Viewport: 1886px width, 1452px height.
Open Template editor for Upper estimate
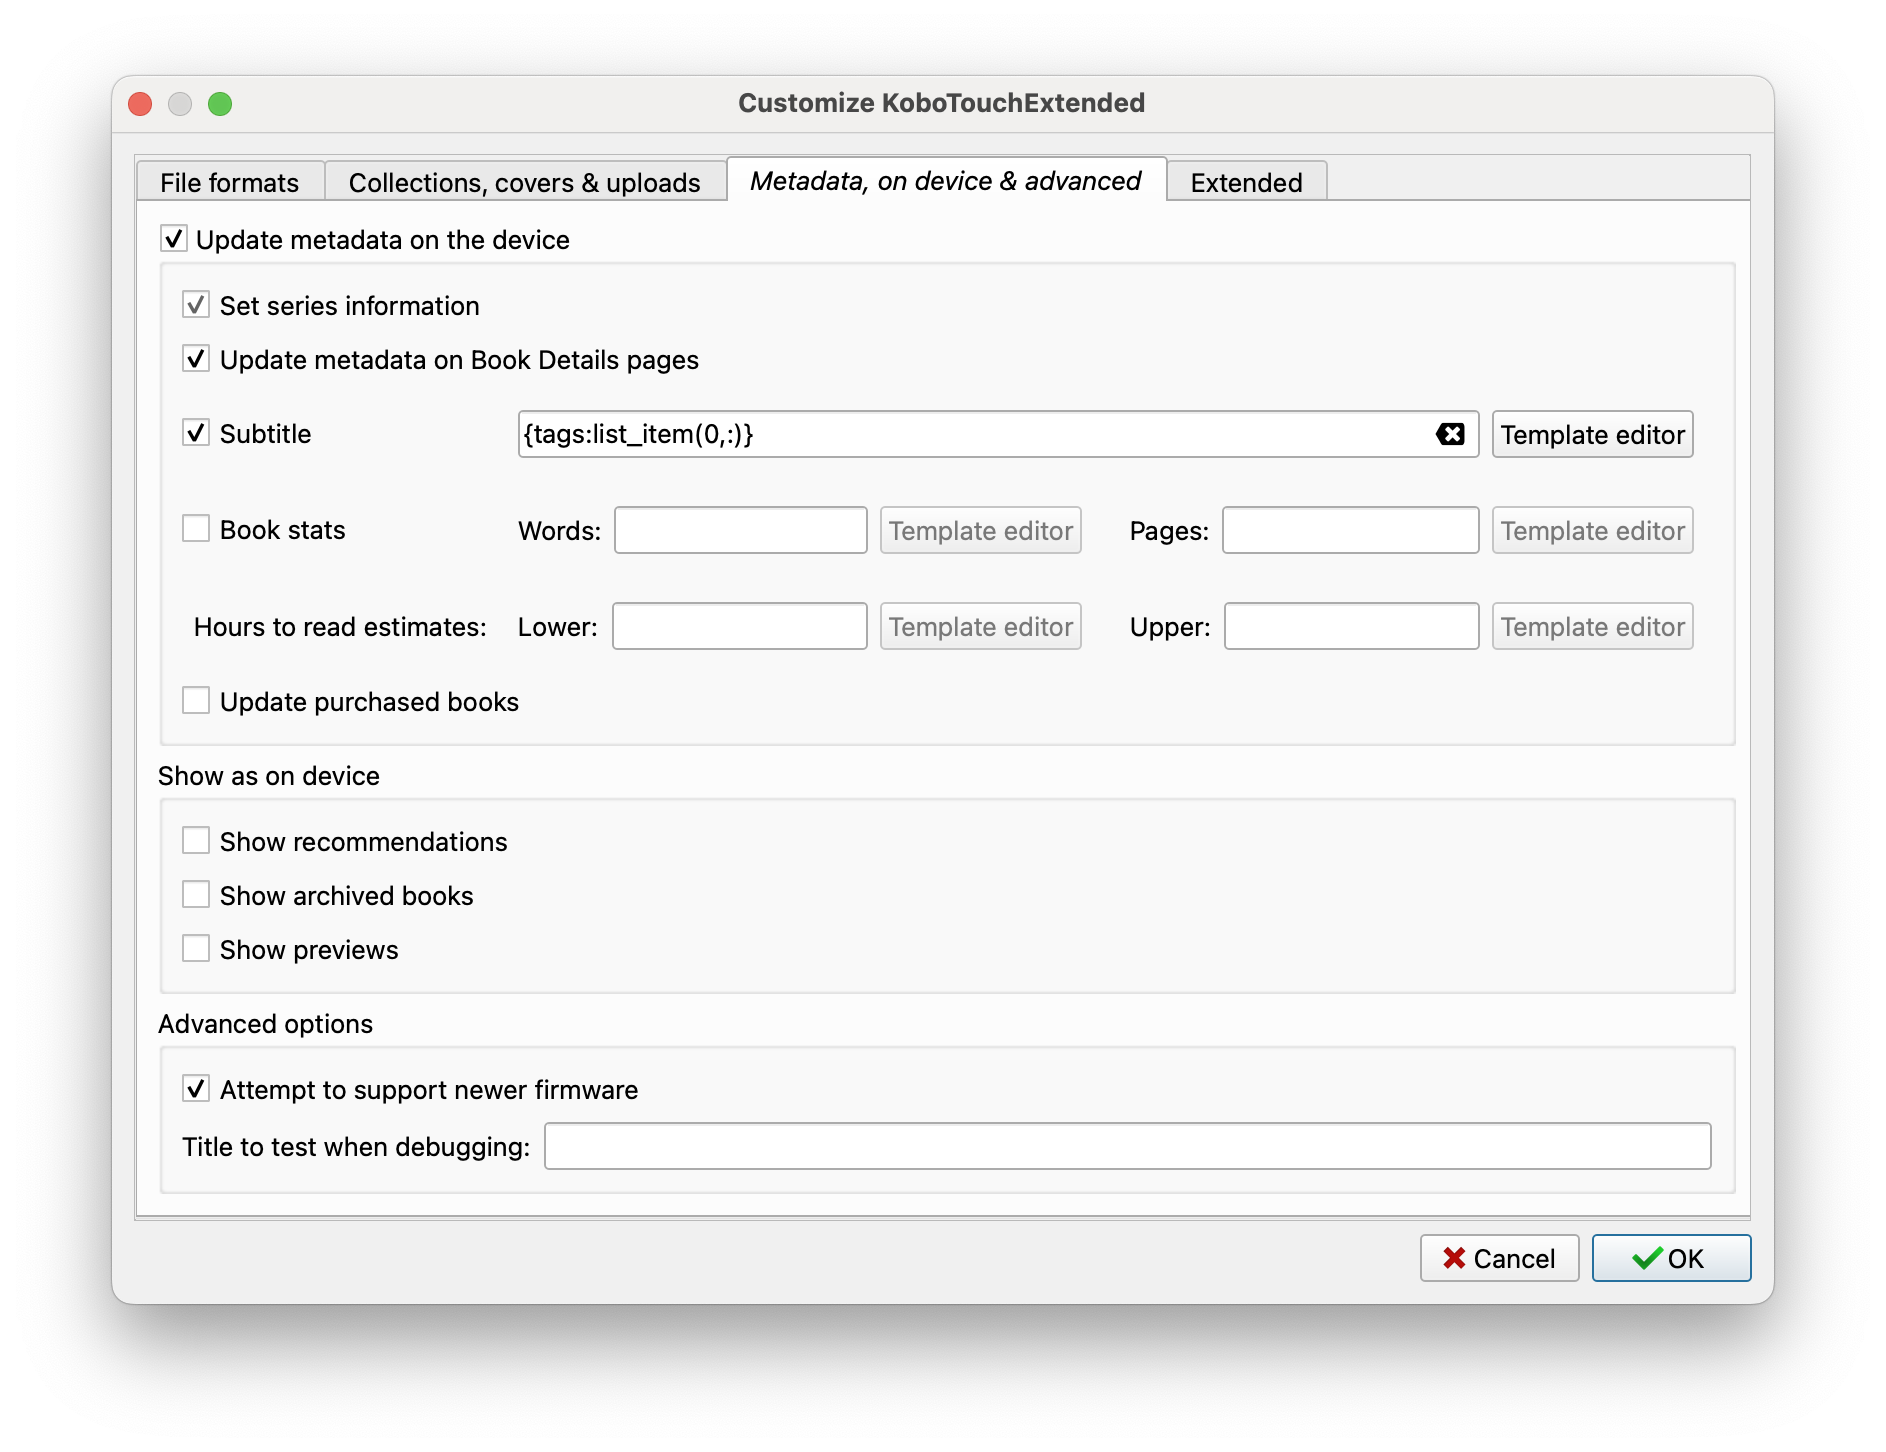[1592, 626]
